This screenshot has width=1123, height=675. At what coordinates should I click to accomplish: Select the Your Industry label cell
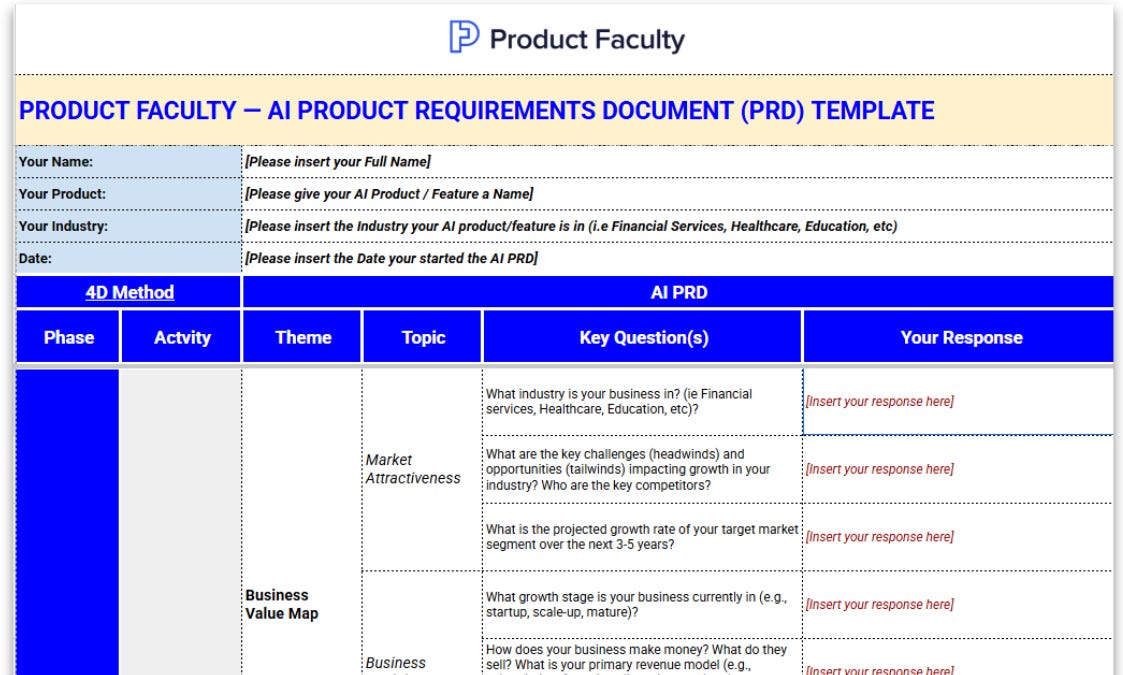(129, 226)
